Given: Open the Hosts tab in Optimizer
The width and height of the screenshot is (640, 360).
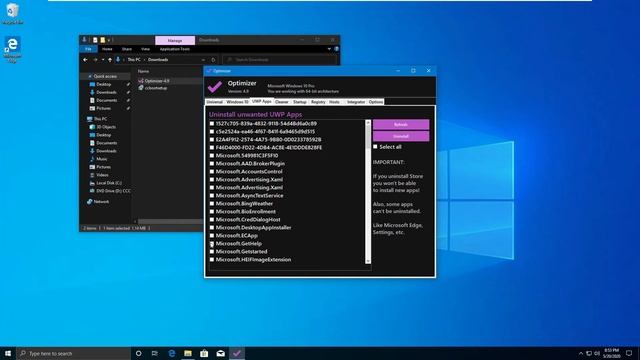Looking at the screenshot, I should 334,102.
